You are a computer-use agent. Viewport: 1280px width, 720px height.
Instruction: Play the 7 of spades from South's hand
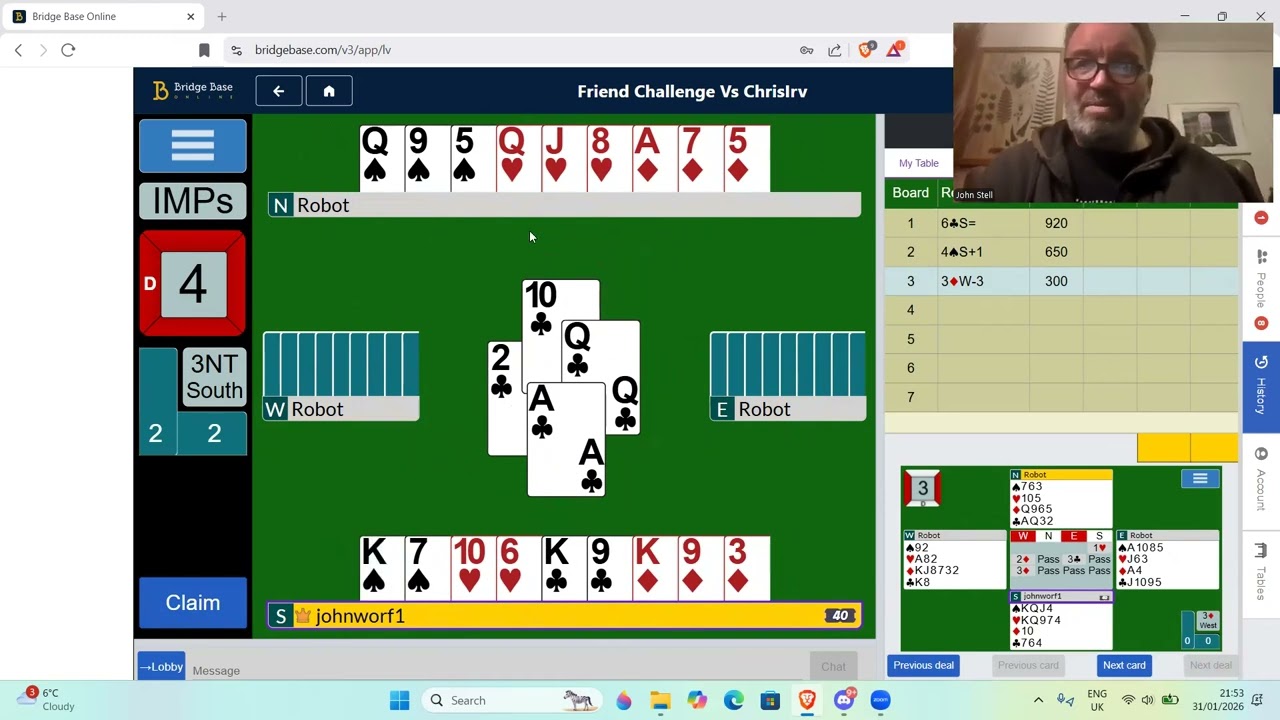[x=425, y=568]
